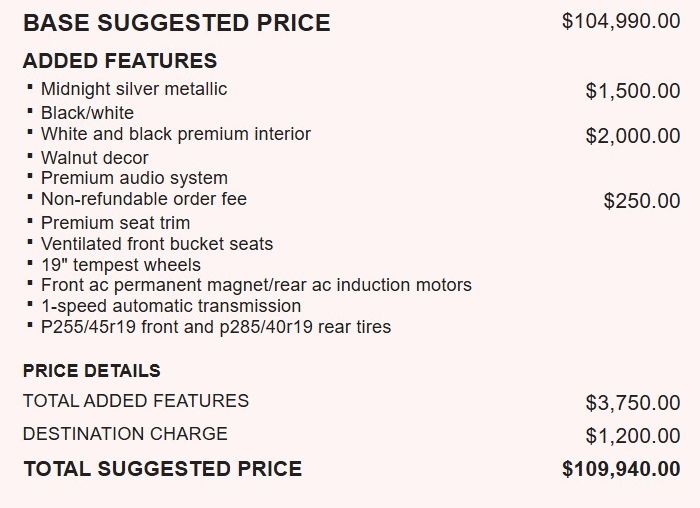The image size is (700, 508).
Task: Select the Walnut decor list item
Action: (x=95, y=158)
